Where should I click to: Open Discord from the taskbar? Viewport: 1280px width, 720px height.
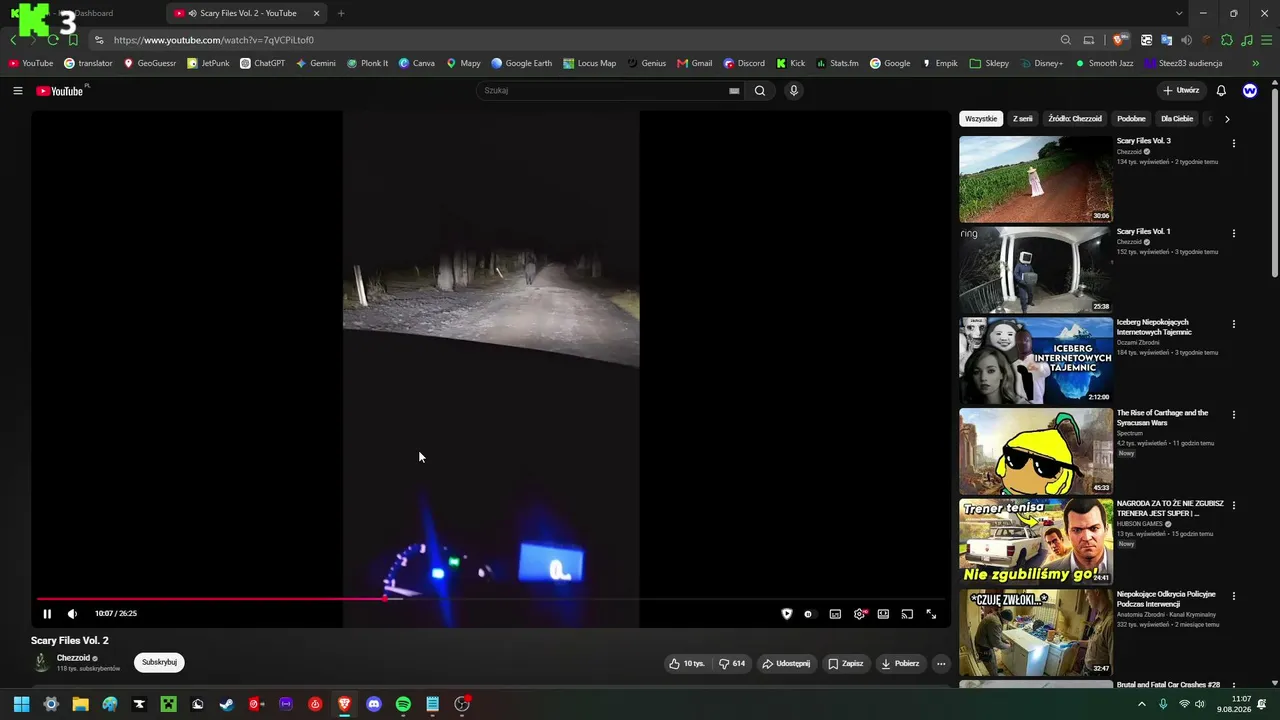(x=374, y=704)
